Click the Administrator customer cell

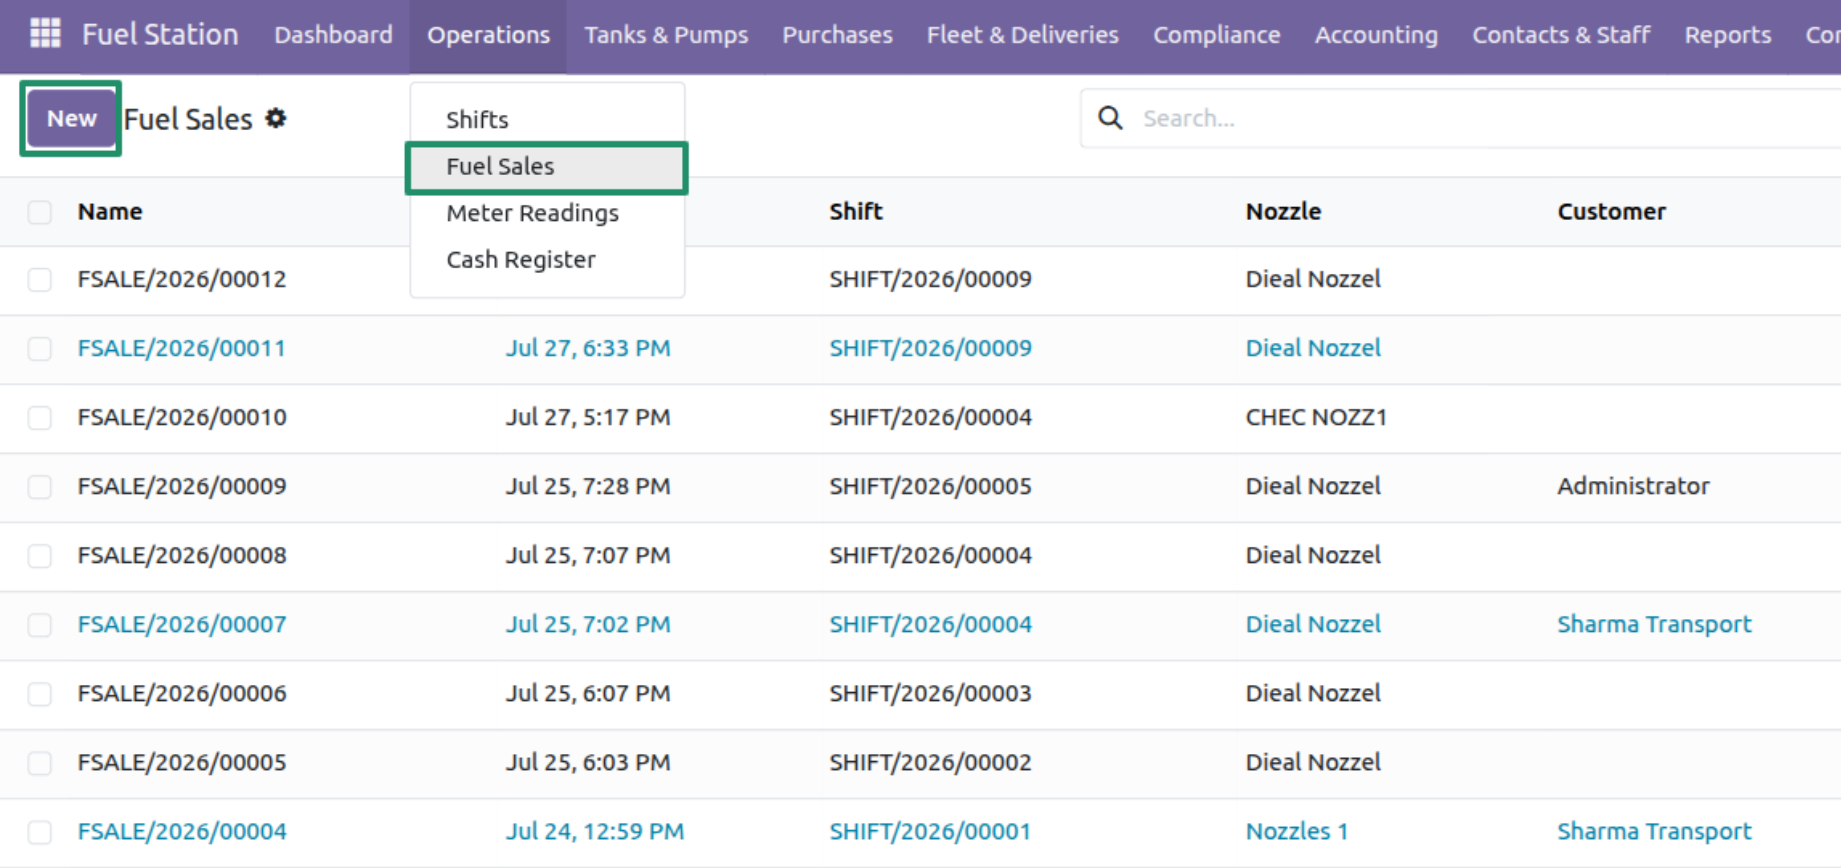(1633, 486)
